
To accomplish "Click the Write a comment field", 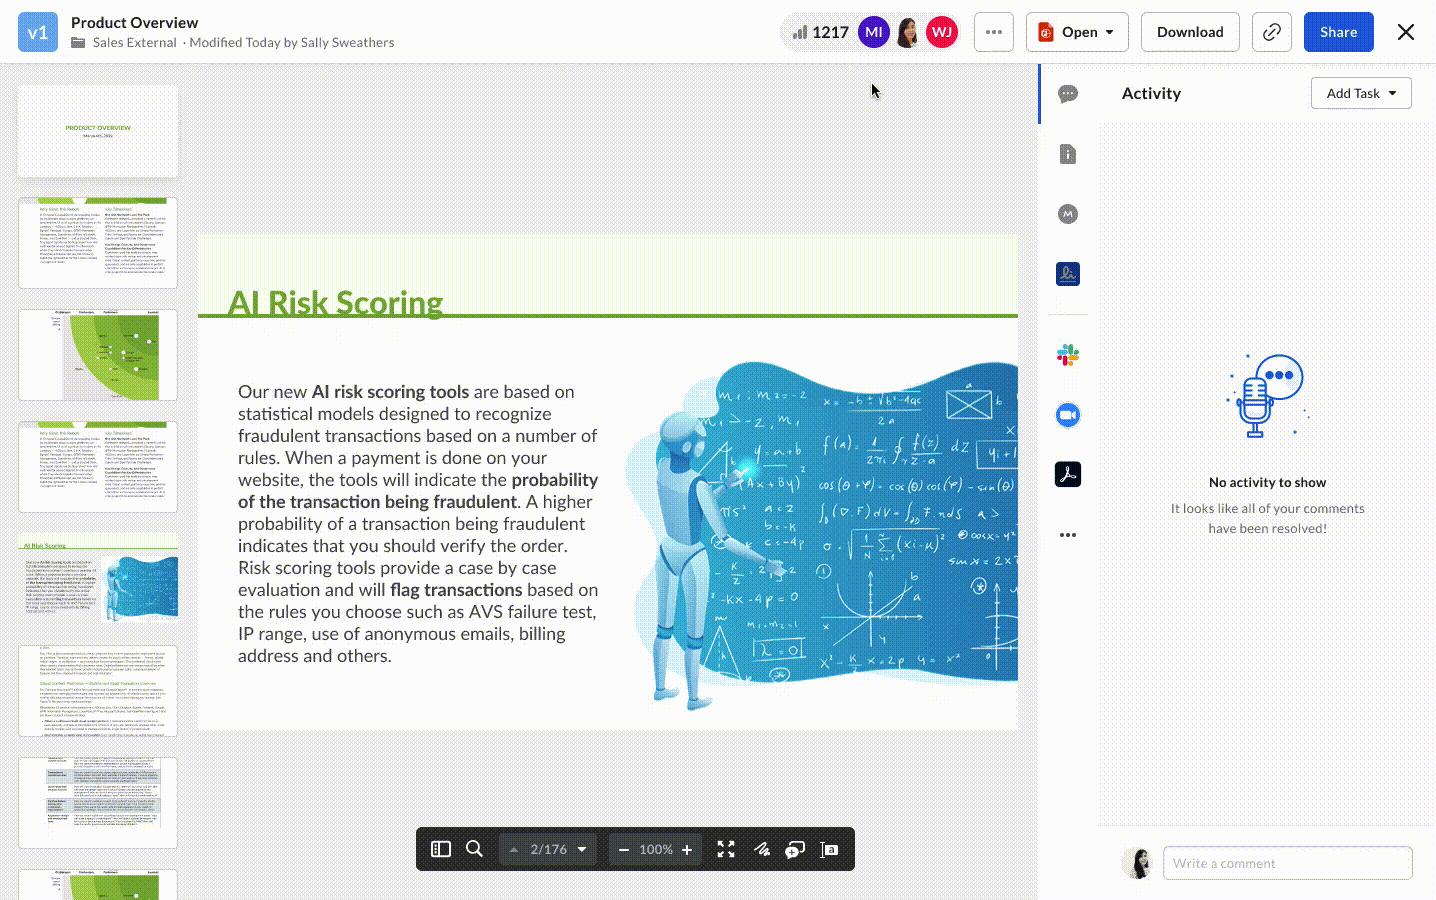I will [x=1288, y=863].
